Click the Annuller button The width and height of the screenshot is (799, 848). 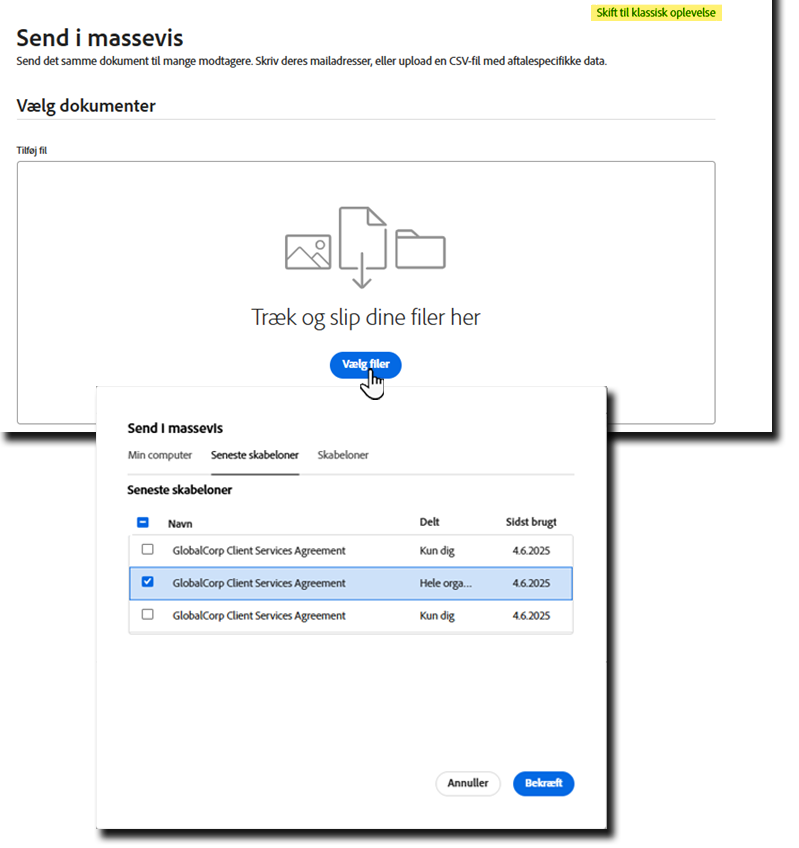(x=467, y=783)
